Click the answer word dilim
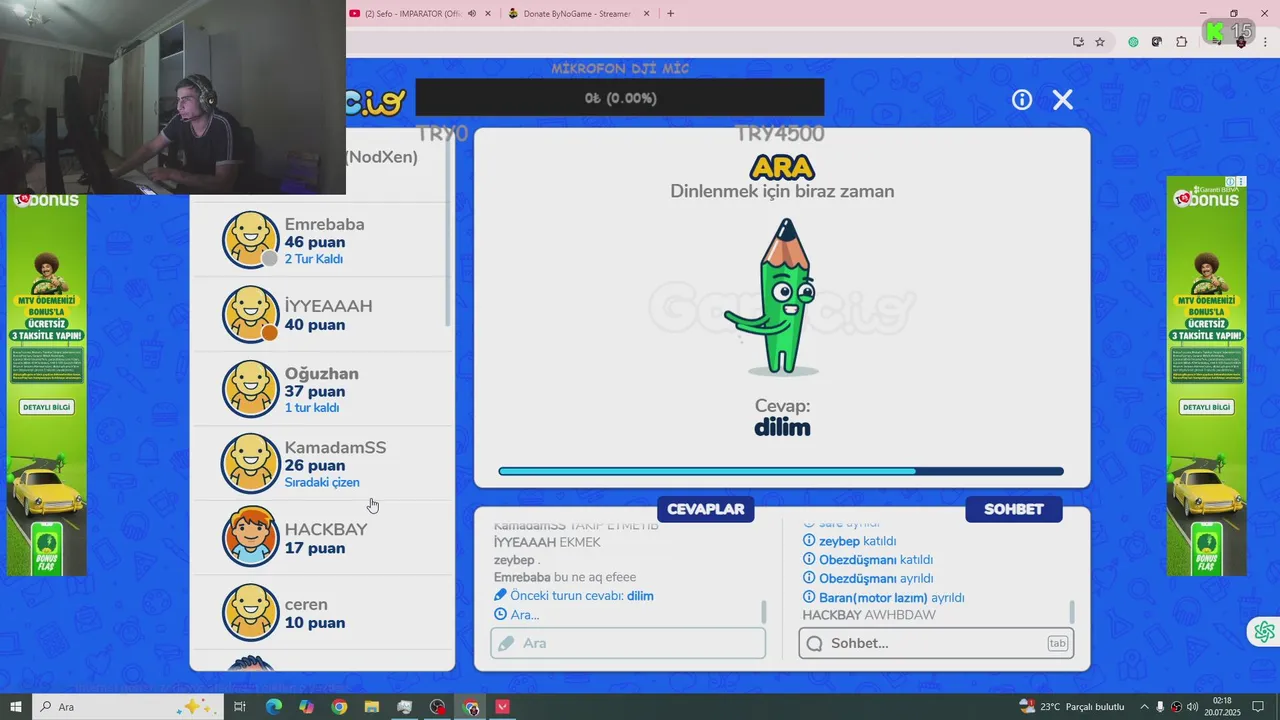This screenshot has width=1280, height=720. coord(782,427)
